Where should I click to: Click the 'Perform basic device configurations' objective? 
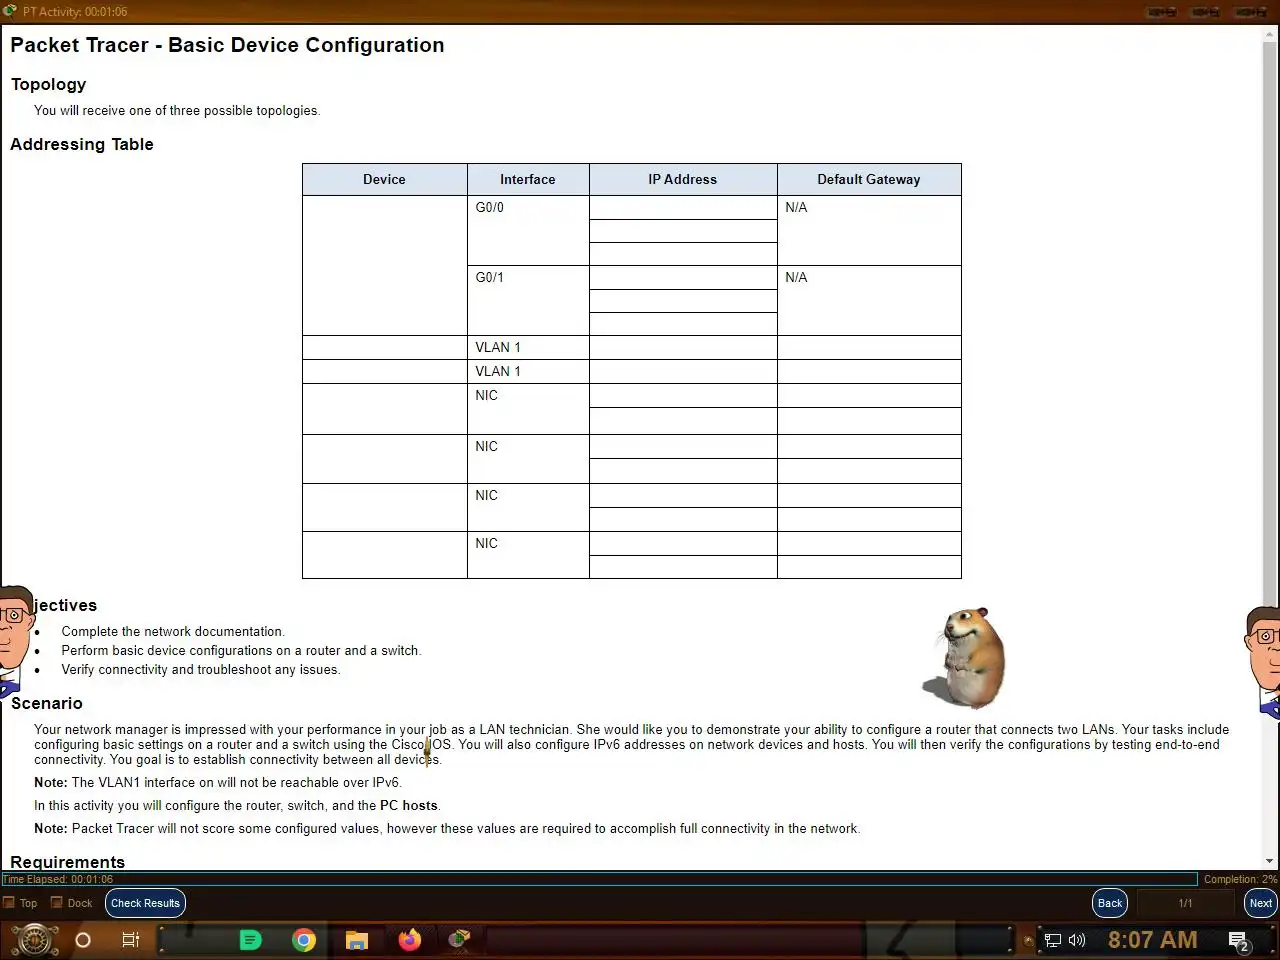(241, 651)
